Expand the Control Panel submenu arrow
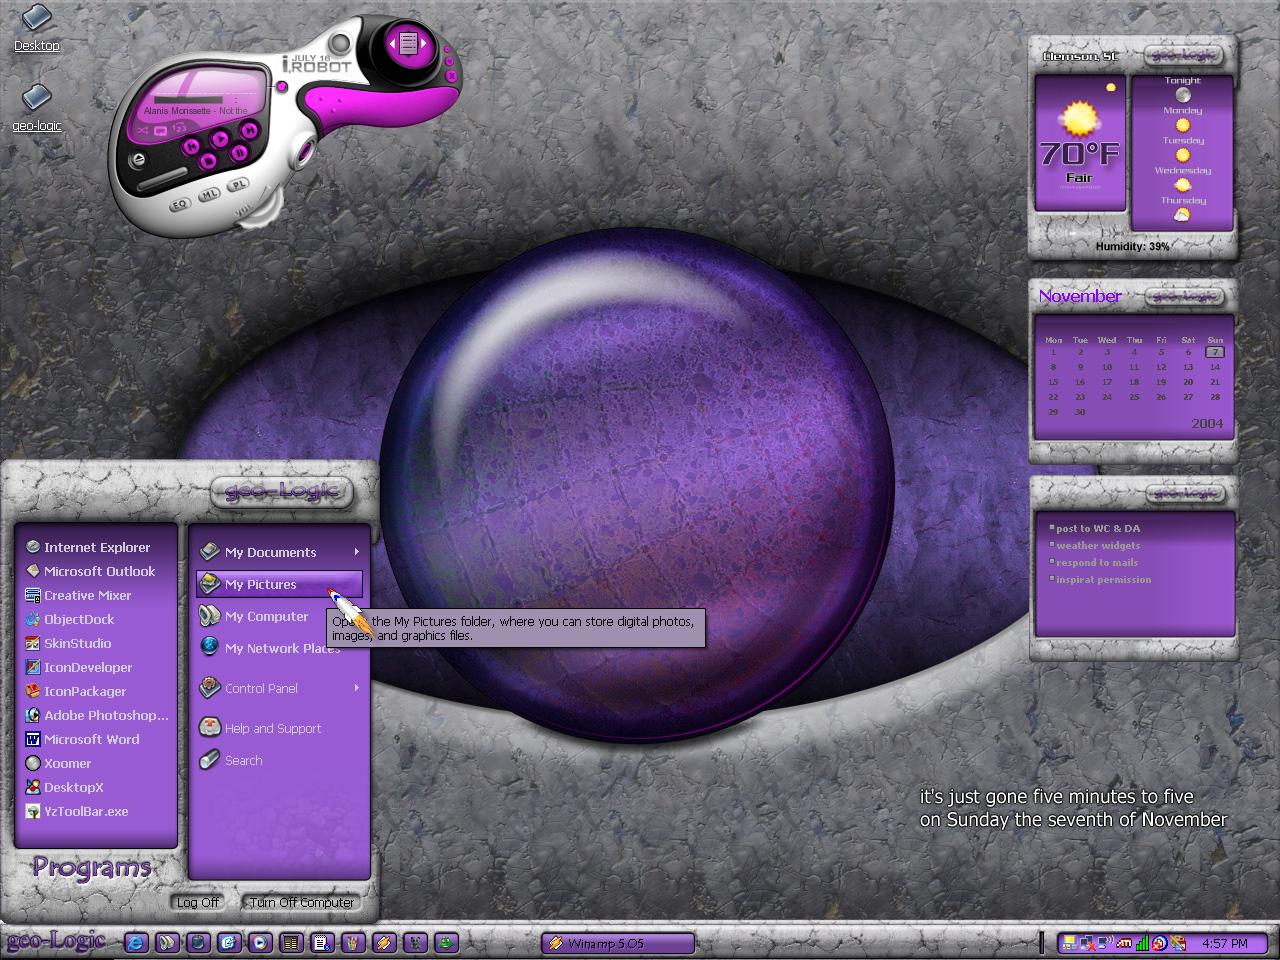This screenshot has height=960, width=1280. click(356, 688)
